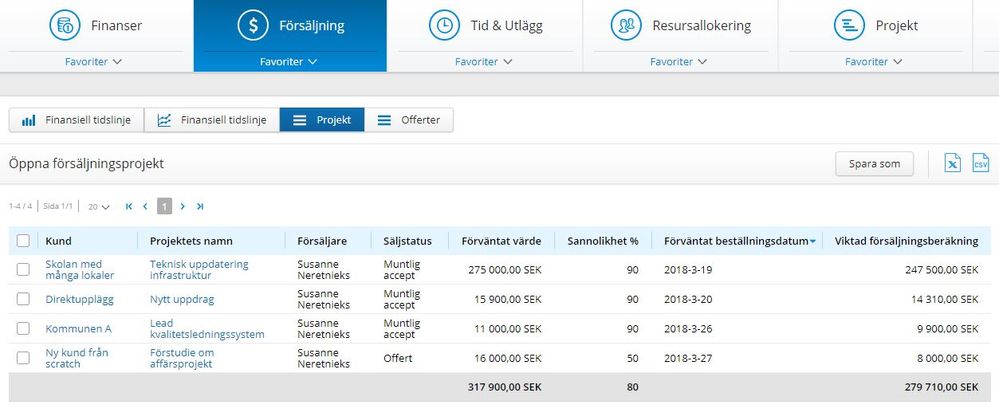This screenshot has width=999, height=412.
Task: Switch to the Projekt list view
Action: coord(322,120)
